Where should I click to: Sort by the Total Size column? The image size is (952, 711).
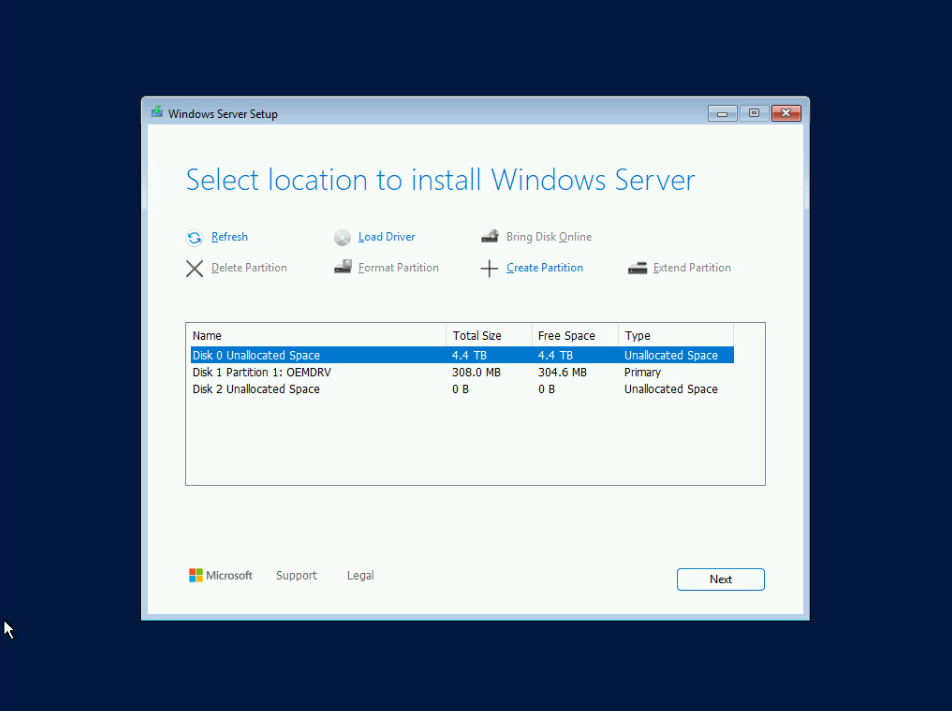tap(478, 335)
